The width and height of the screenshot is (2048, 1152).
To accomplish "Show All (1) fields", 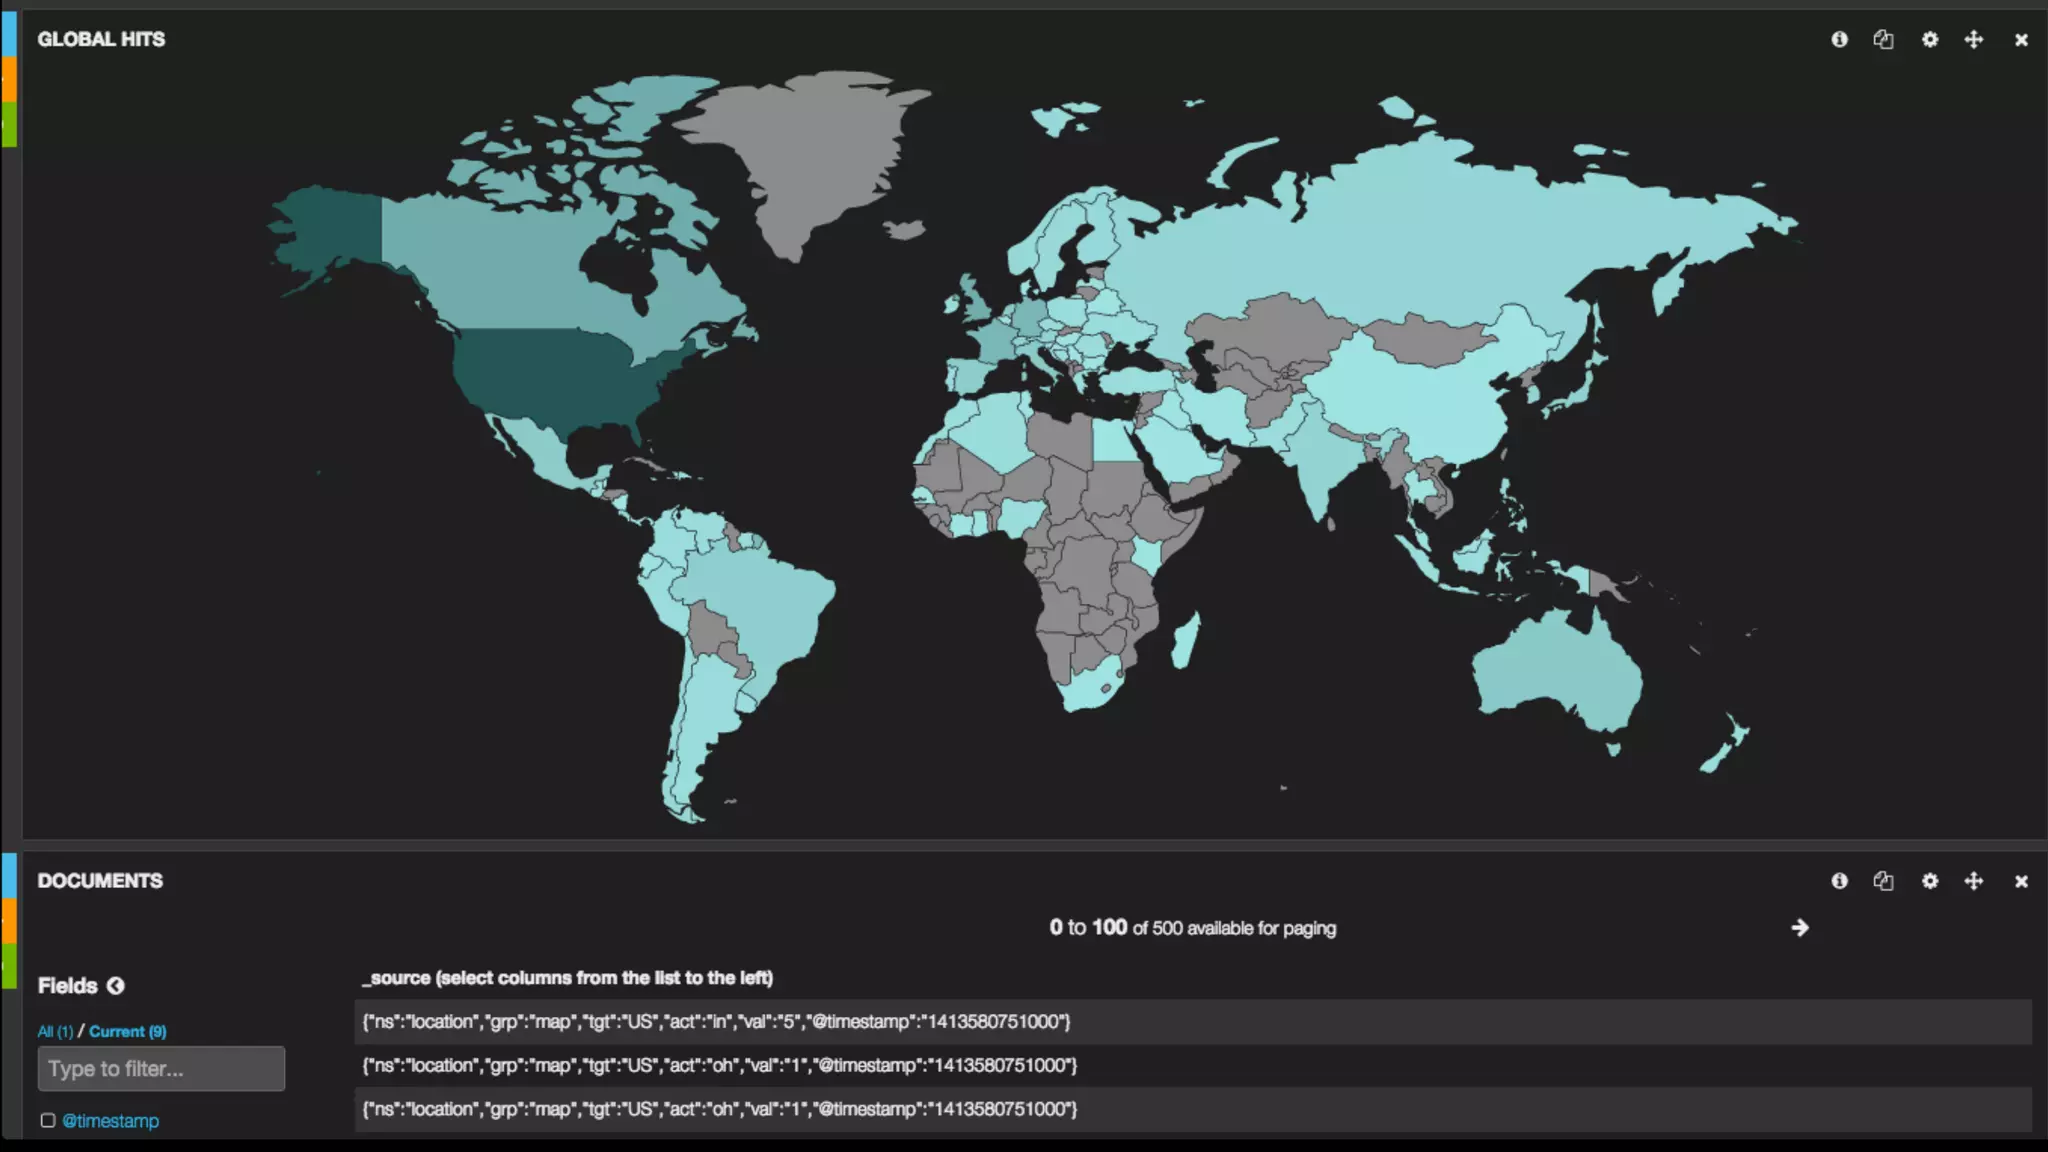I will click(x=55, y=1032).
